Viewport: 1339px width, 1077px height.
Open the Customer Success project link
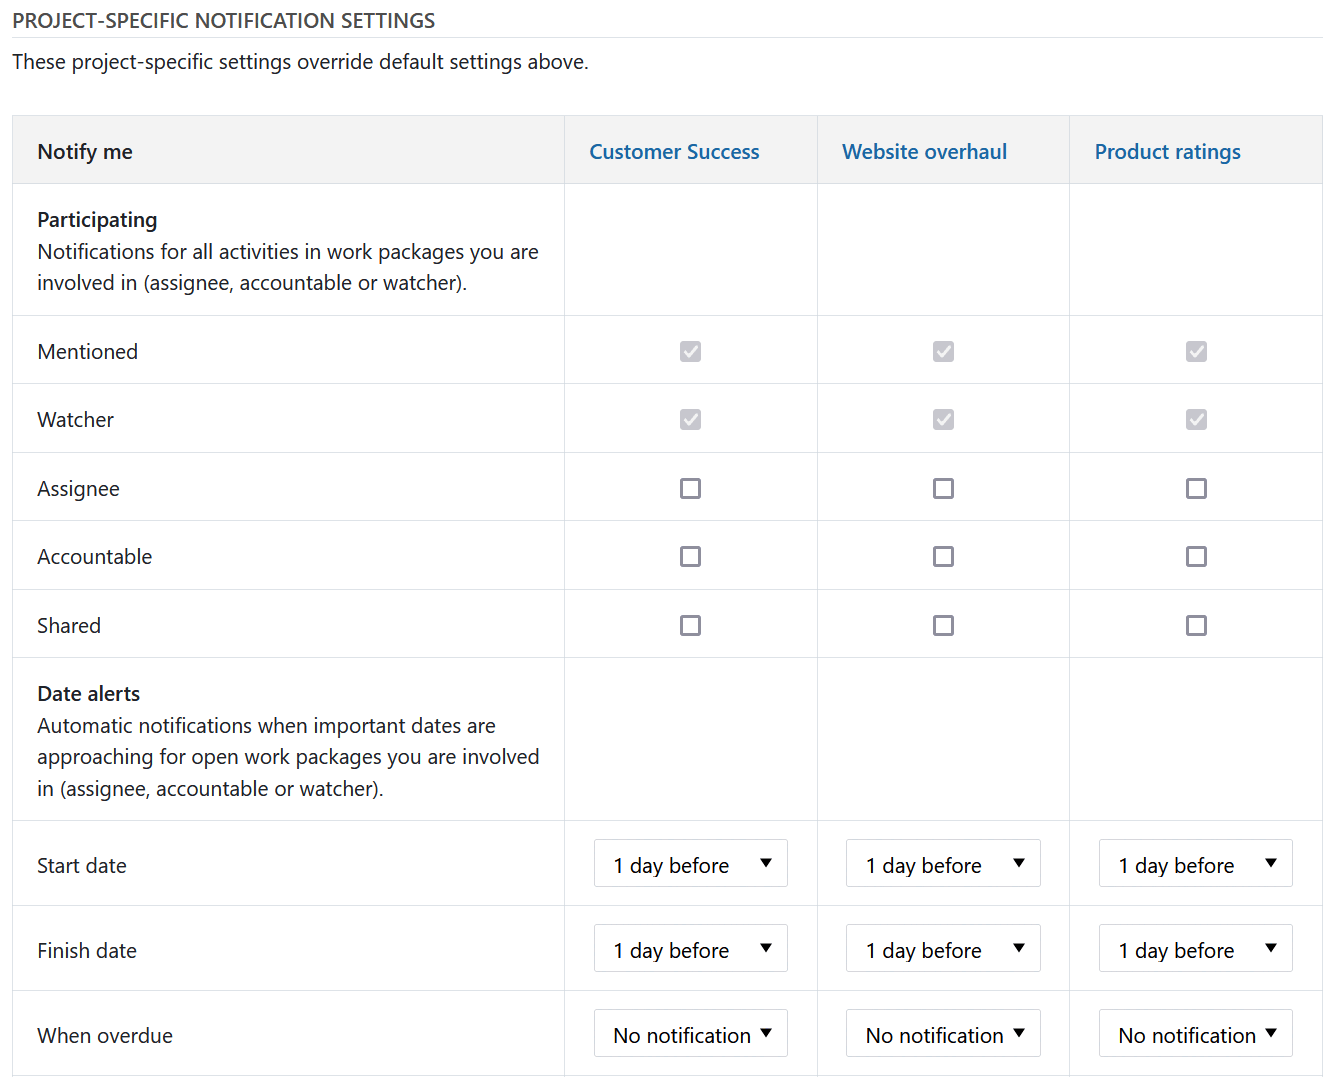click(674, 152)
